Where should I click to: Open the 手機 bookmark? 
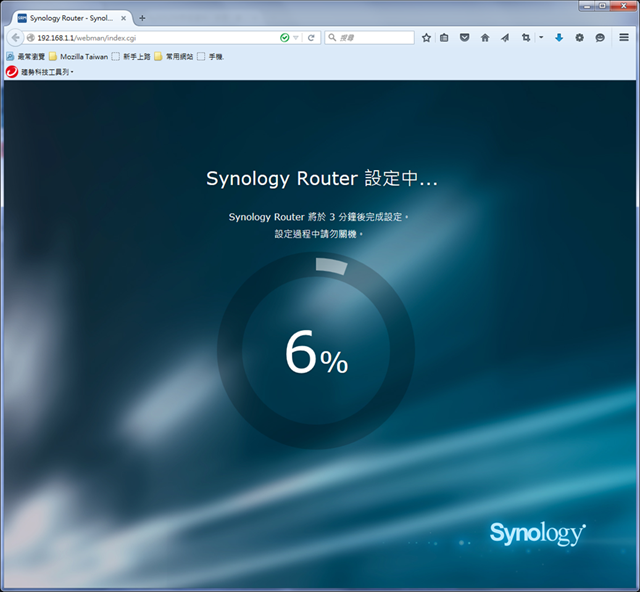[x=211, y=57]
